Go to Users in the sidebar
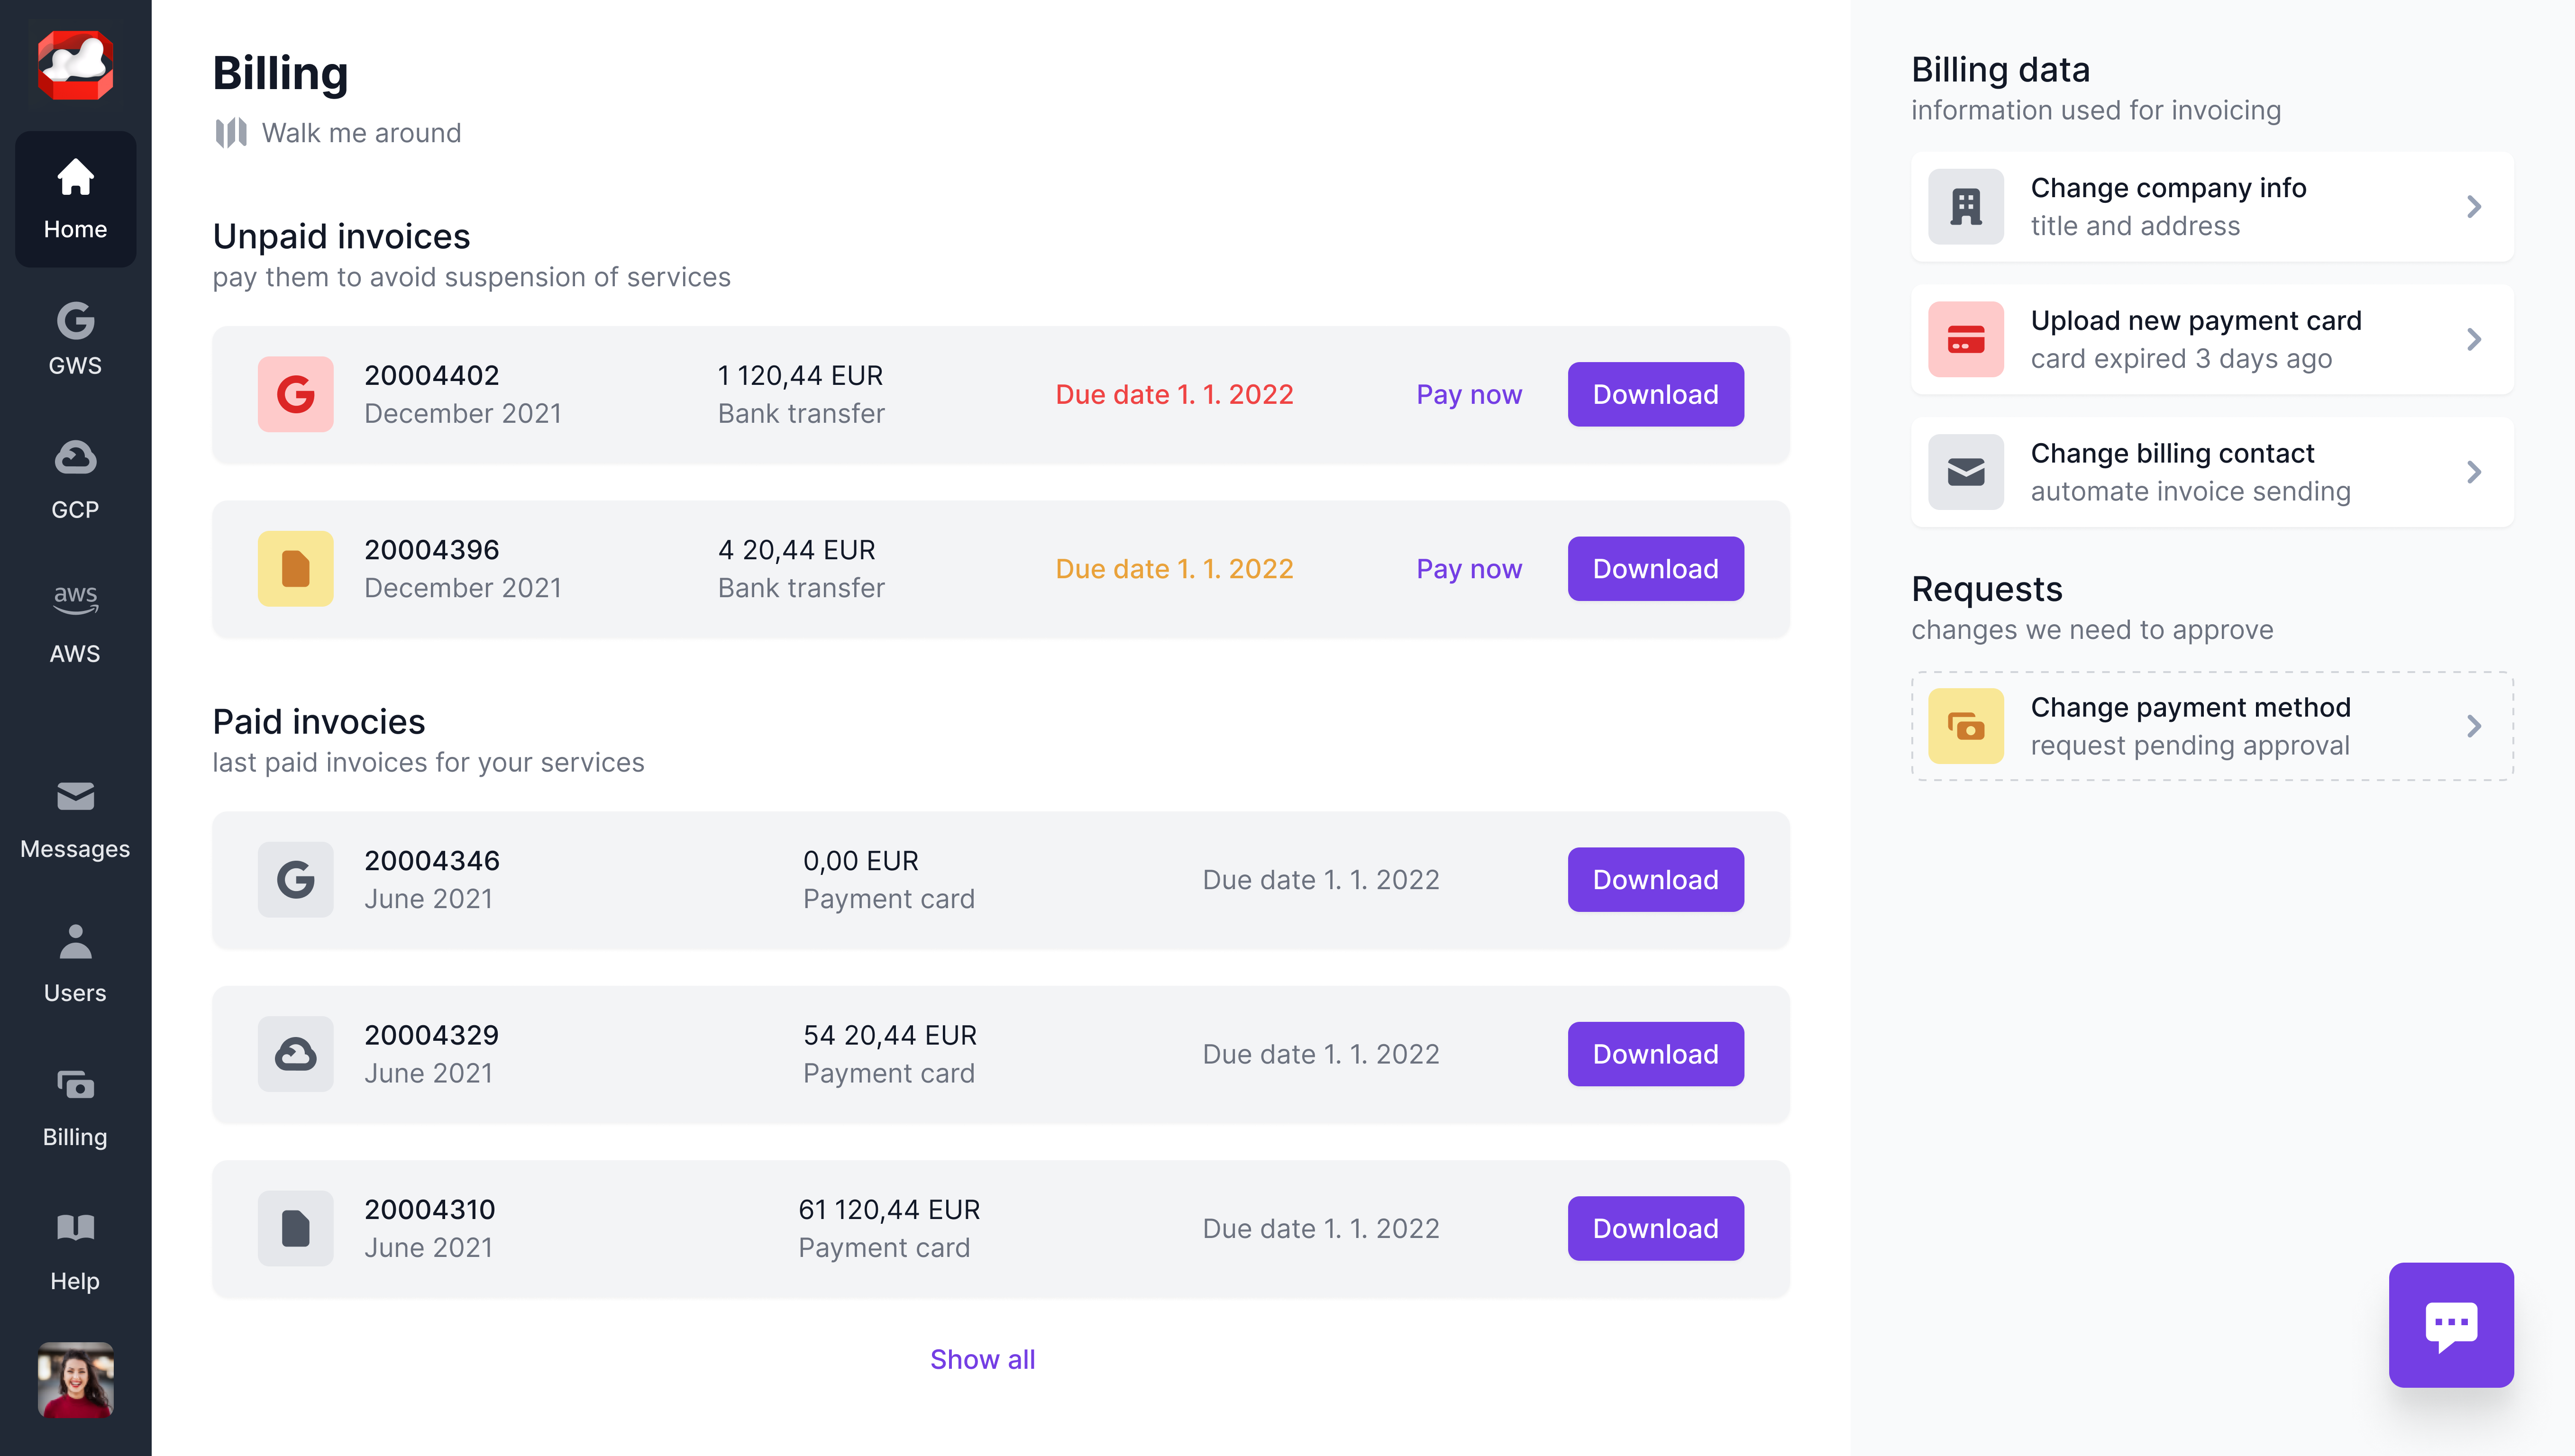This screenshot has width=2575, height=1456. pos(75,964)
